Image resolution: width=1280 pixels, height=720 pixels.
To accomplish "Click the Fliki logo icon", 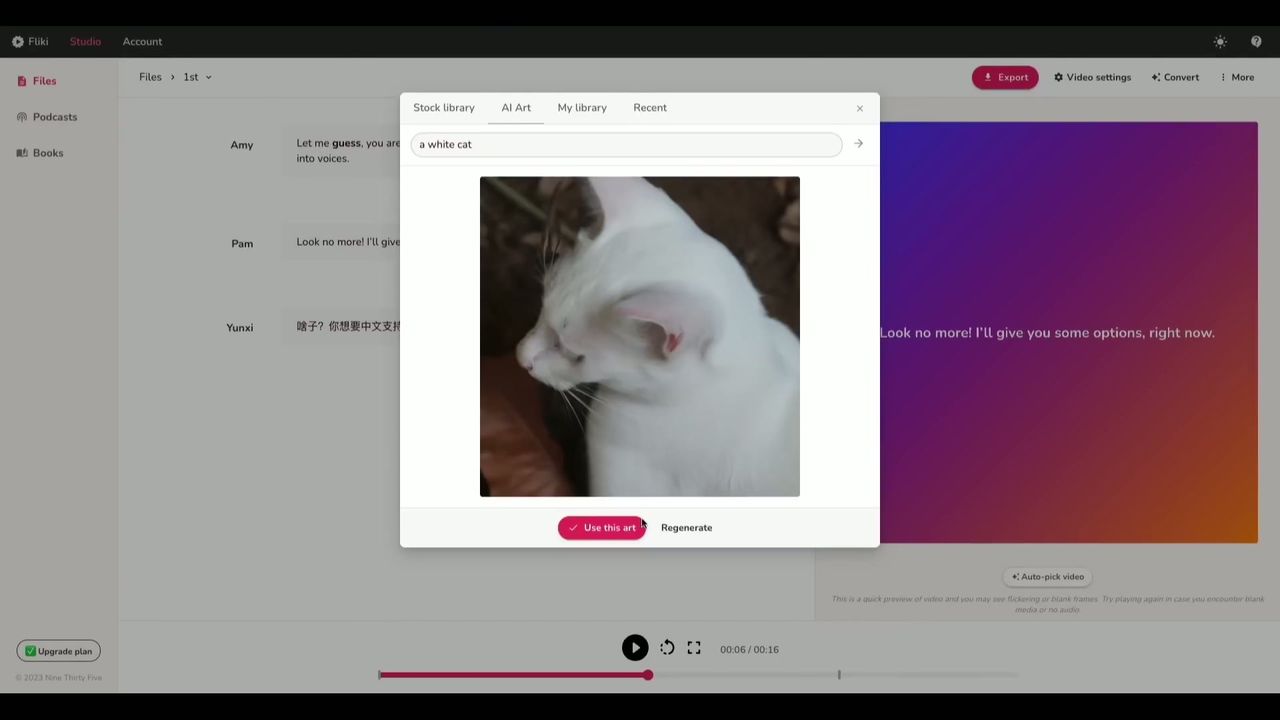I will tap(17, 41).
